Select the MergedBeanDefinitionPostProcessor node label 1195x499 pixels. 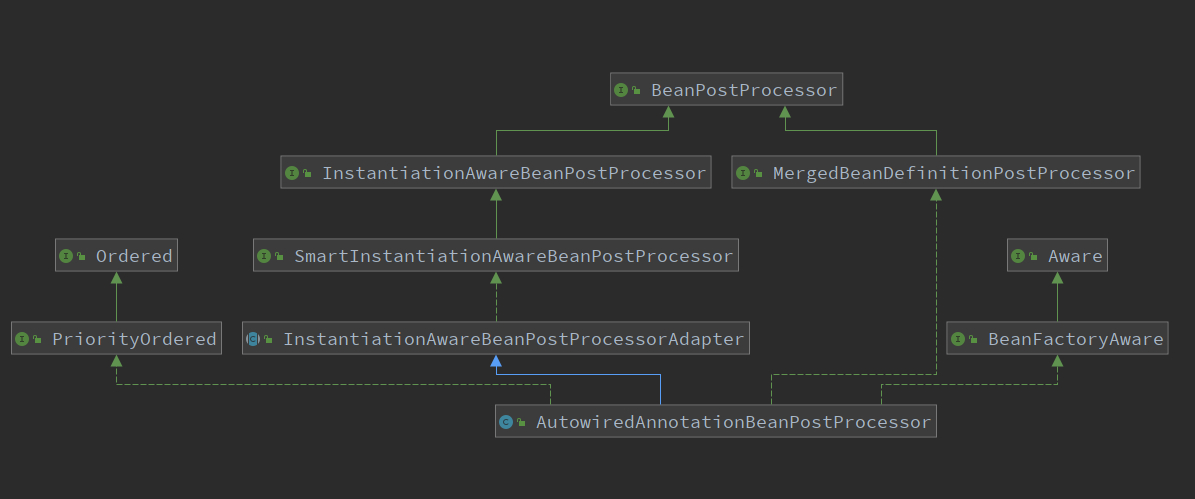953,173
